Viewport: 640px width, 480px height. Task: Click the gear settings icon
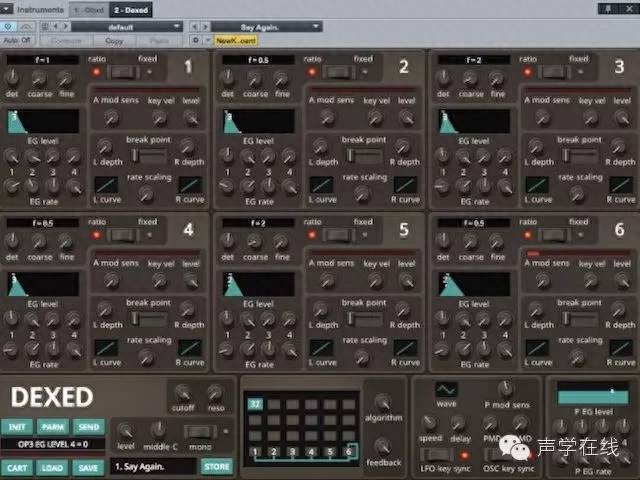point(196,40)
